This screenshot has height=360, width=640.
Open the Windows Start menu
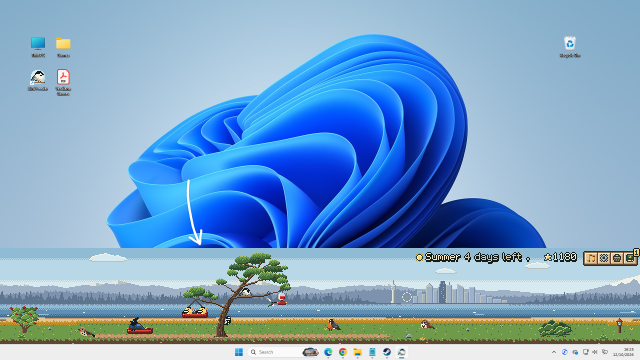point(239,352)
